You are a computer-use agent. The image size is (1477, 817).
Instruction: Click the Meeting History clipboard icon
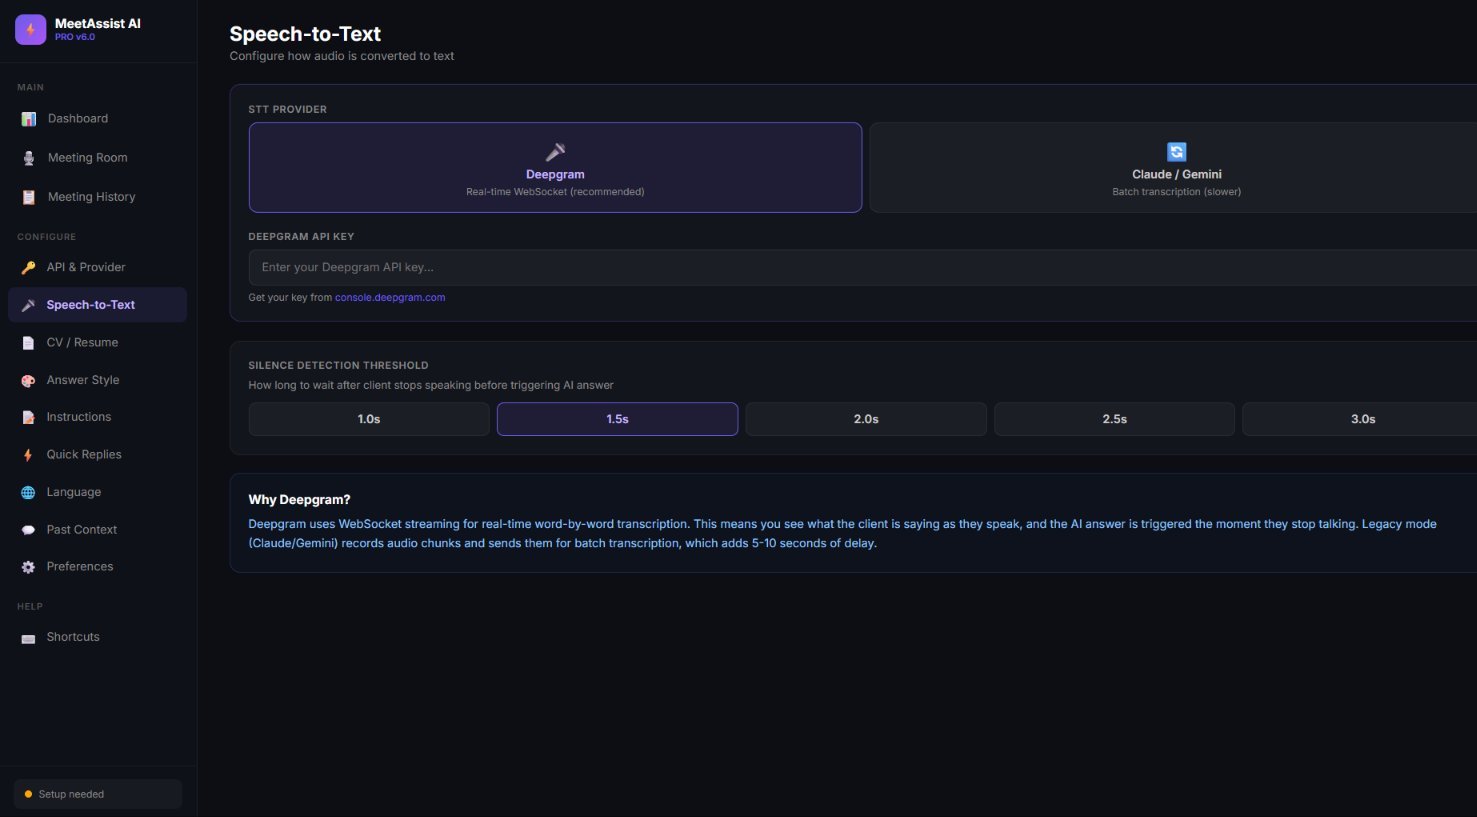pyautogui.click(x=29, y=197)
